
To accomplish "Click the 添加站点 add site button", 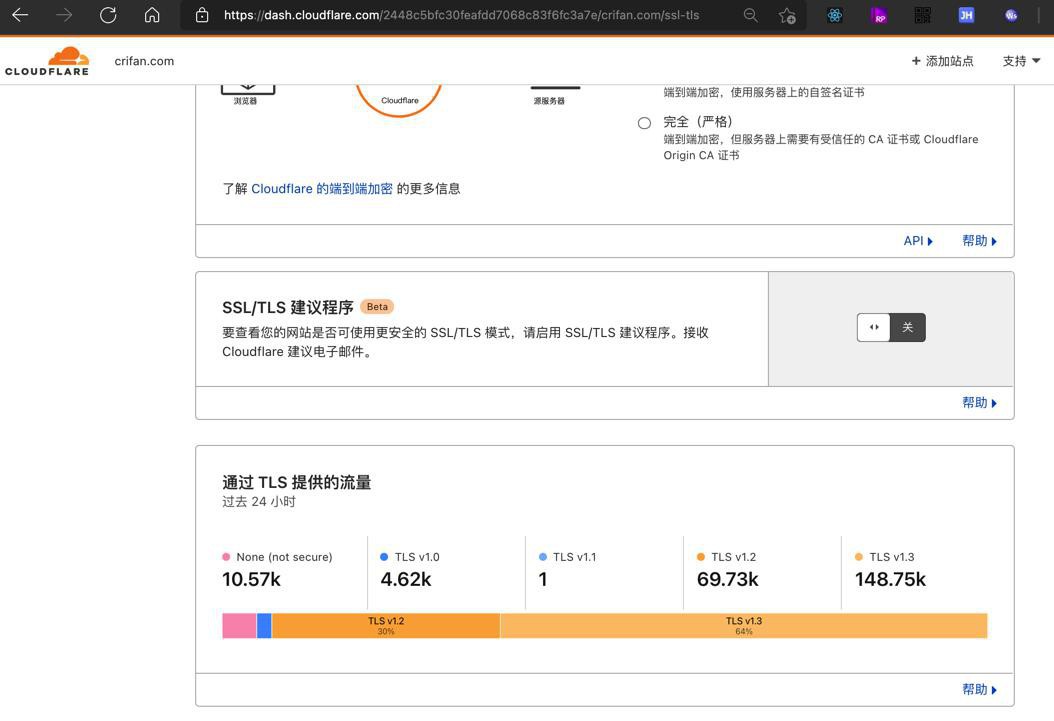I will (942, 61).
